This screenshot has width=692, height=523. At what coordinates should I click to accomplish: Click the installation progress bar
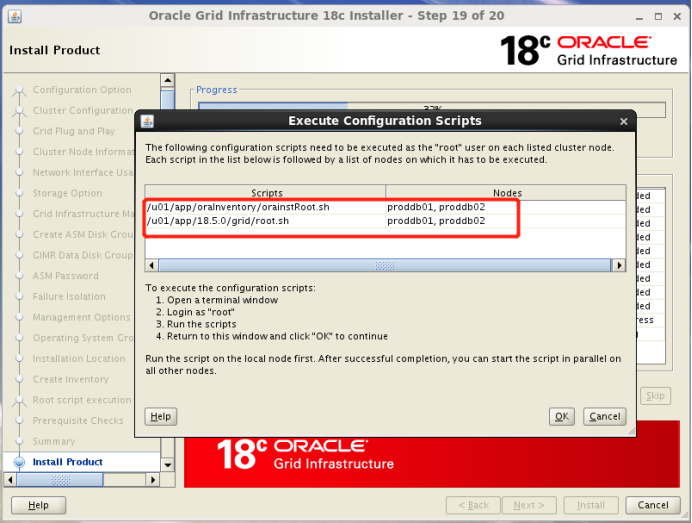click(x=432, y=109)
